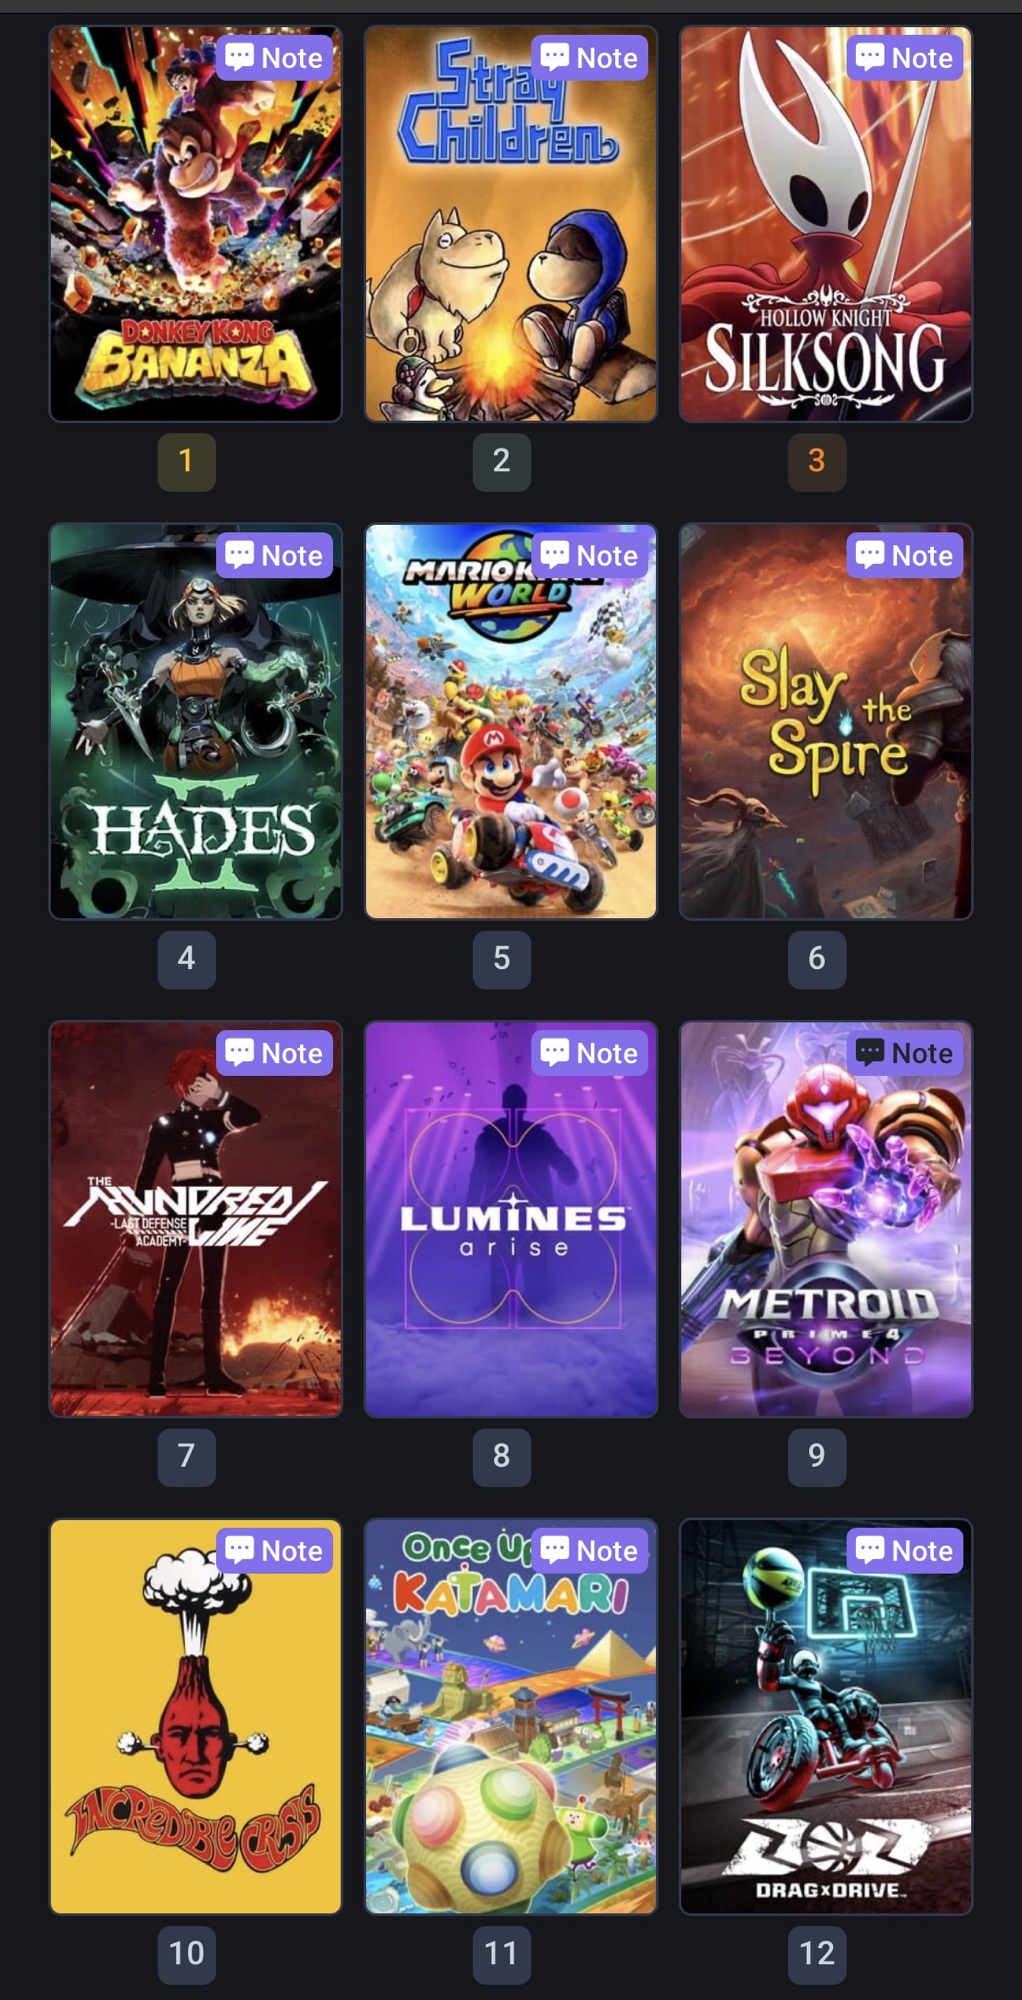Viewport: 1022px width, 2000px height.
Task: Open the Note on Hades II cover
Action: 275,555
